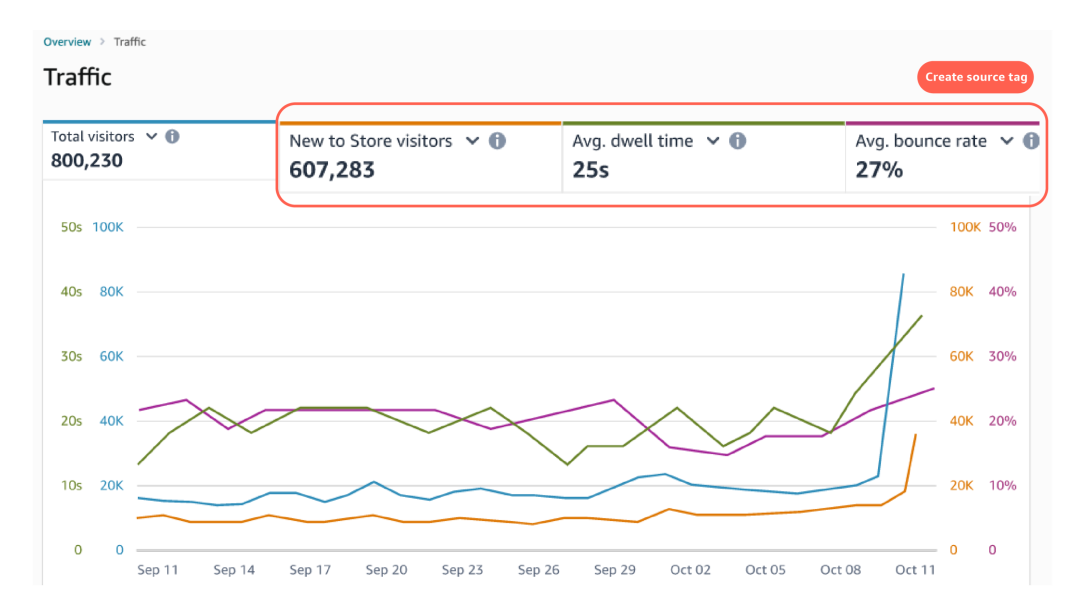
Task: Click the orange line's end point near Oct 11
Action: [915, 435]
